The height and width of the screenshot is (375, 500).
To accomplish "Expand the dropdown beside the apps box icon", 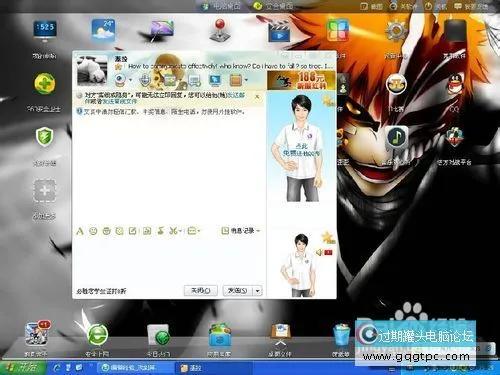I will pos(246,80).
